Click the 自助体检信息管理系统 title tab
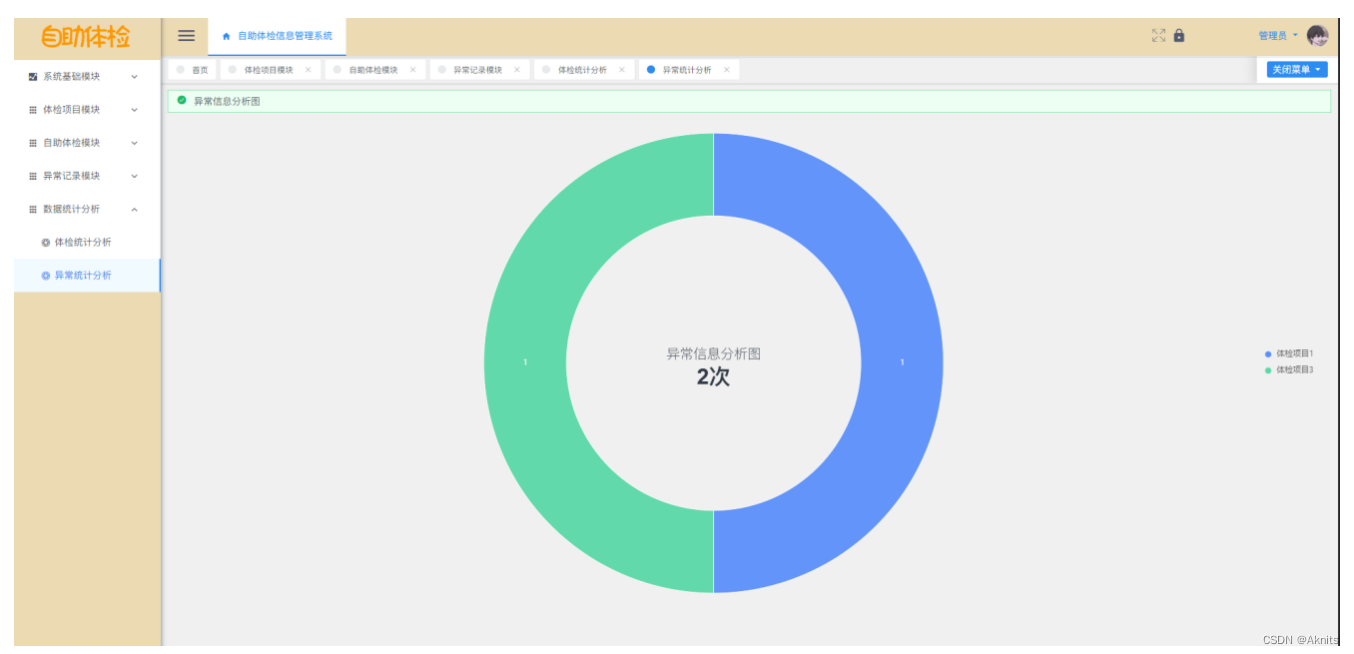The image size is (1354, 654). point(277,36)
